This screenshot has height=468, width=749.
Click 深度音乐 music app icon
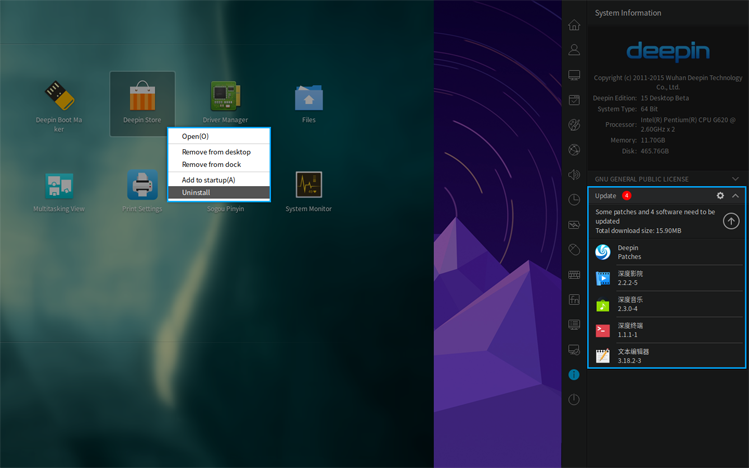tap(603, 304)
